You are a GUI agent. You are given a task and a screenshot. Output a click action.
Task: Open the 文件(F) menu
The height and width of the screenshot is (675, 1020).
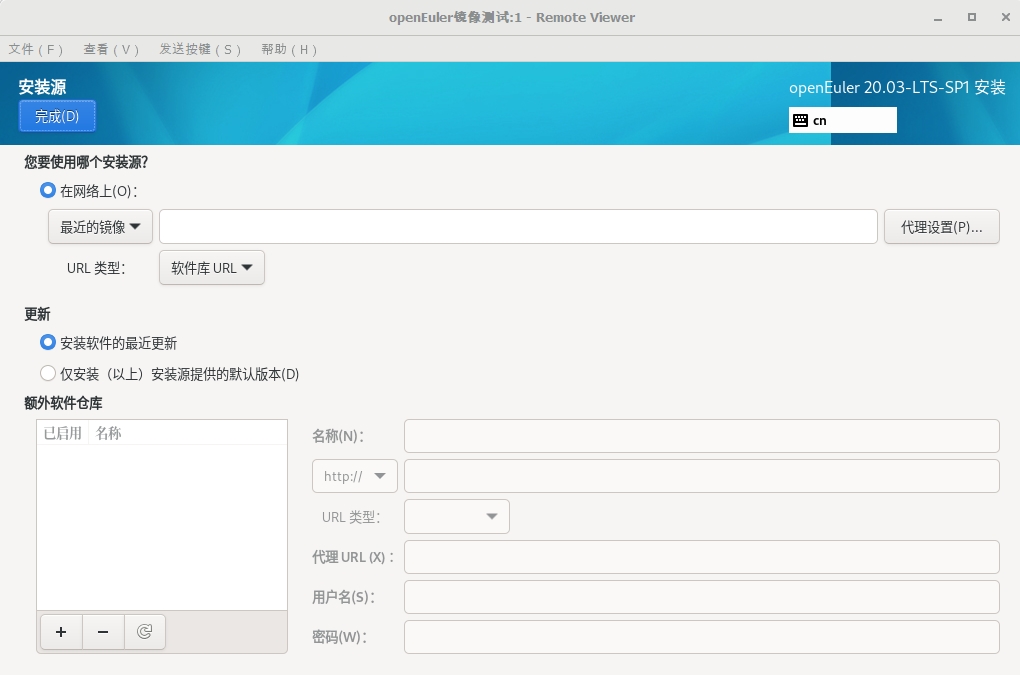click(36, 49)
